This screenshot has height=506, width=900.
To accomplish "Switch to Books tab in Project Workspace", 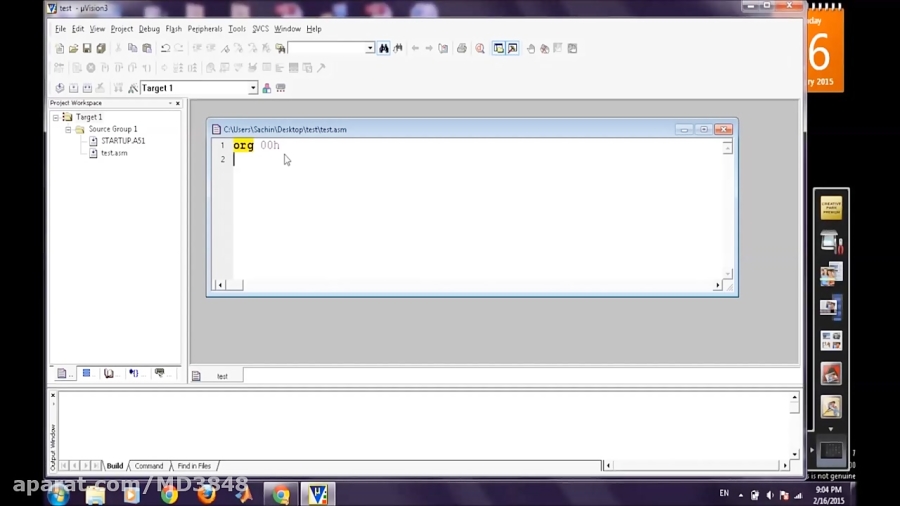I will (109, 373).
